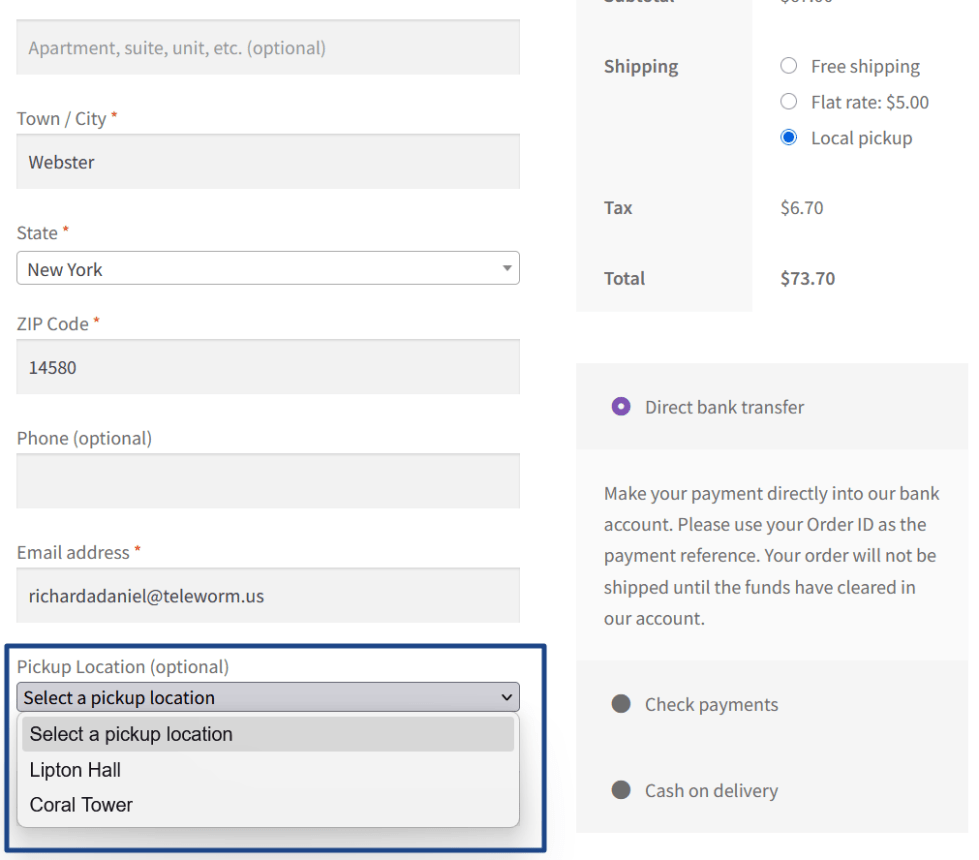Click the Check payments label text
The height and width of the screenshot is (860, 979).
click(711, 705)
